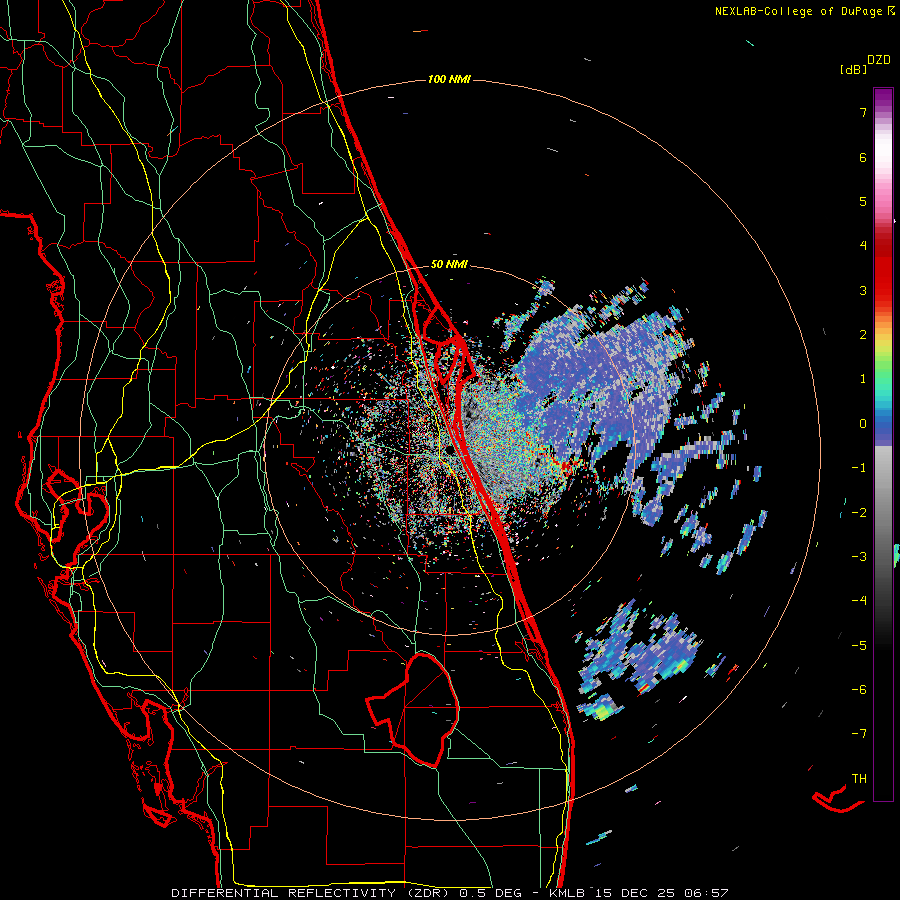Image resolution: width=900 pixels, height=900 pixels.
Task: Click the '3' tick label on color scale
Action: (x=863, y=290)
